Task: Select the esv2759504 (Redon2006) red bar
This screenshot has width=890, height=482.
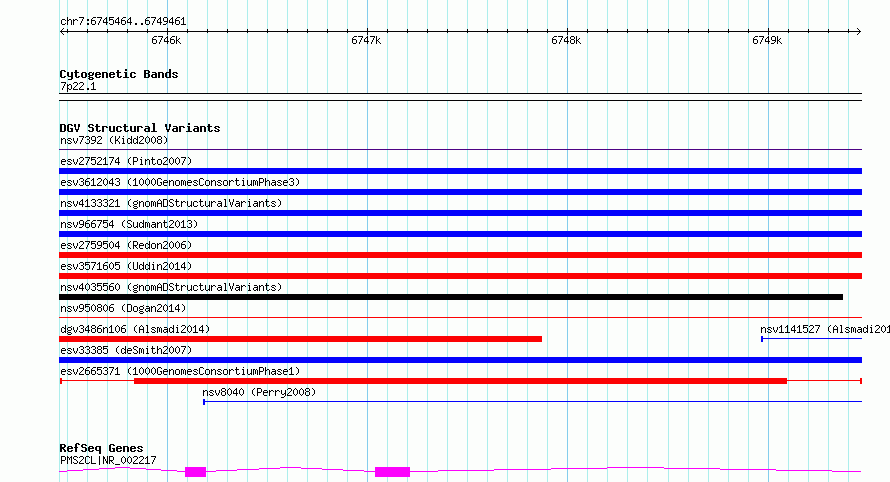Action: tap(460, 255)
